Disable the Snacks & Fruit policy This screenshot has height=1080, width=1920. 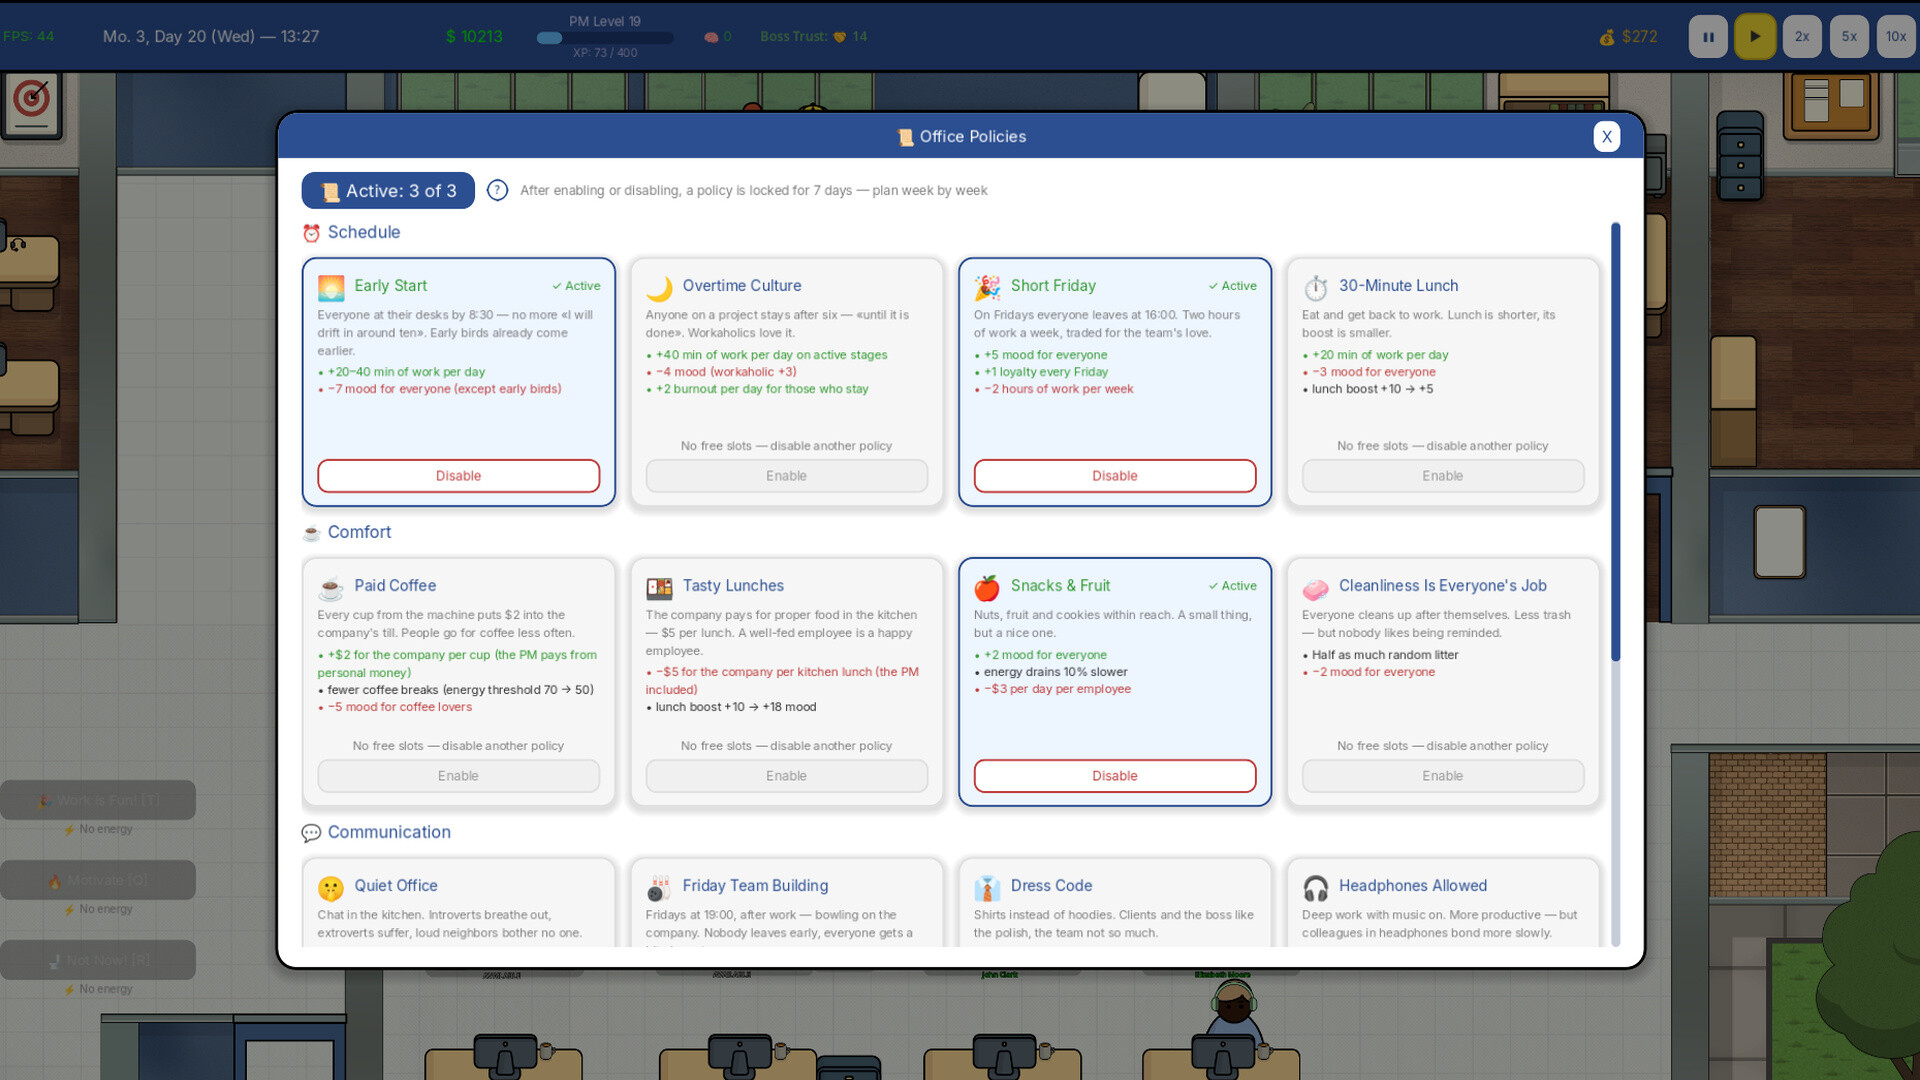point(1115,776)
